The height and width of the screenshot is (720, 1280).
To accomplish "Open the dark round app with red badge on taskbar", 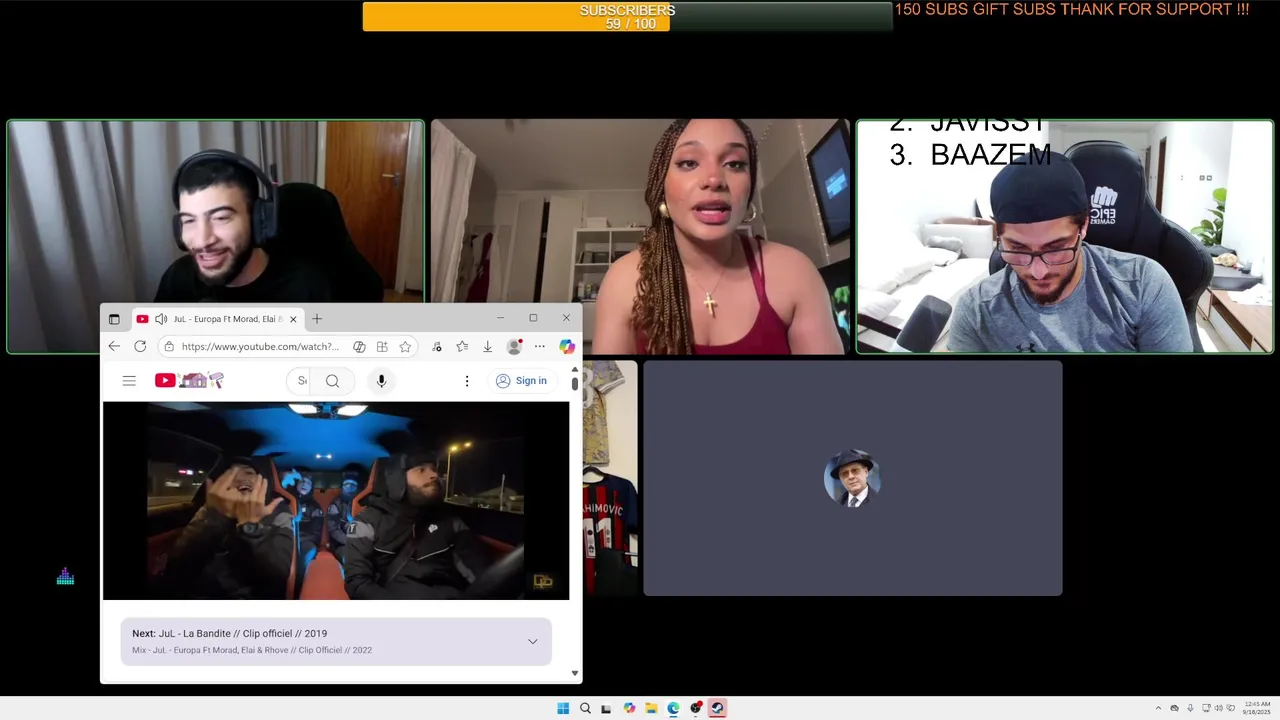I will point(696,708).
